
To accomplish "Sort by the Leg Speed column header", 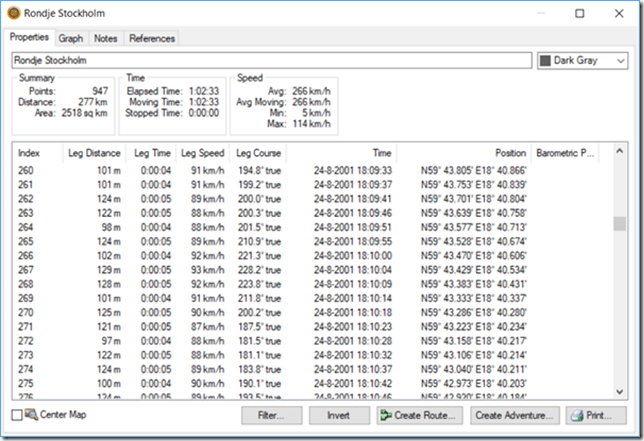I will (x=202, y=153).
